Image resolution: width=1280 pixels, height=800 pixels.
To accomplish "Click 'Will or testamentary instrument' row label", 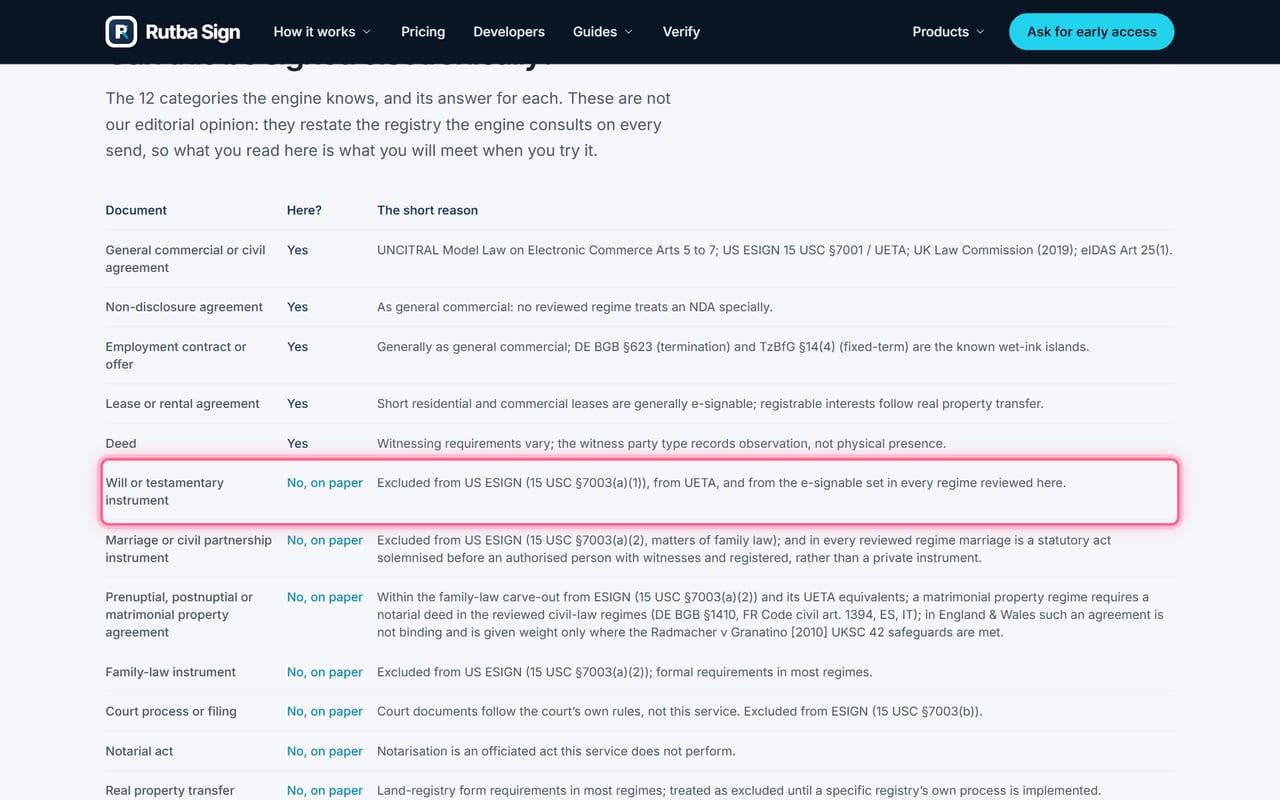I will click(x=165, y=491).
